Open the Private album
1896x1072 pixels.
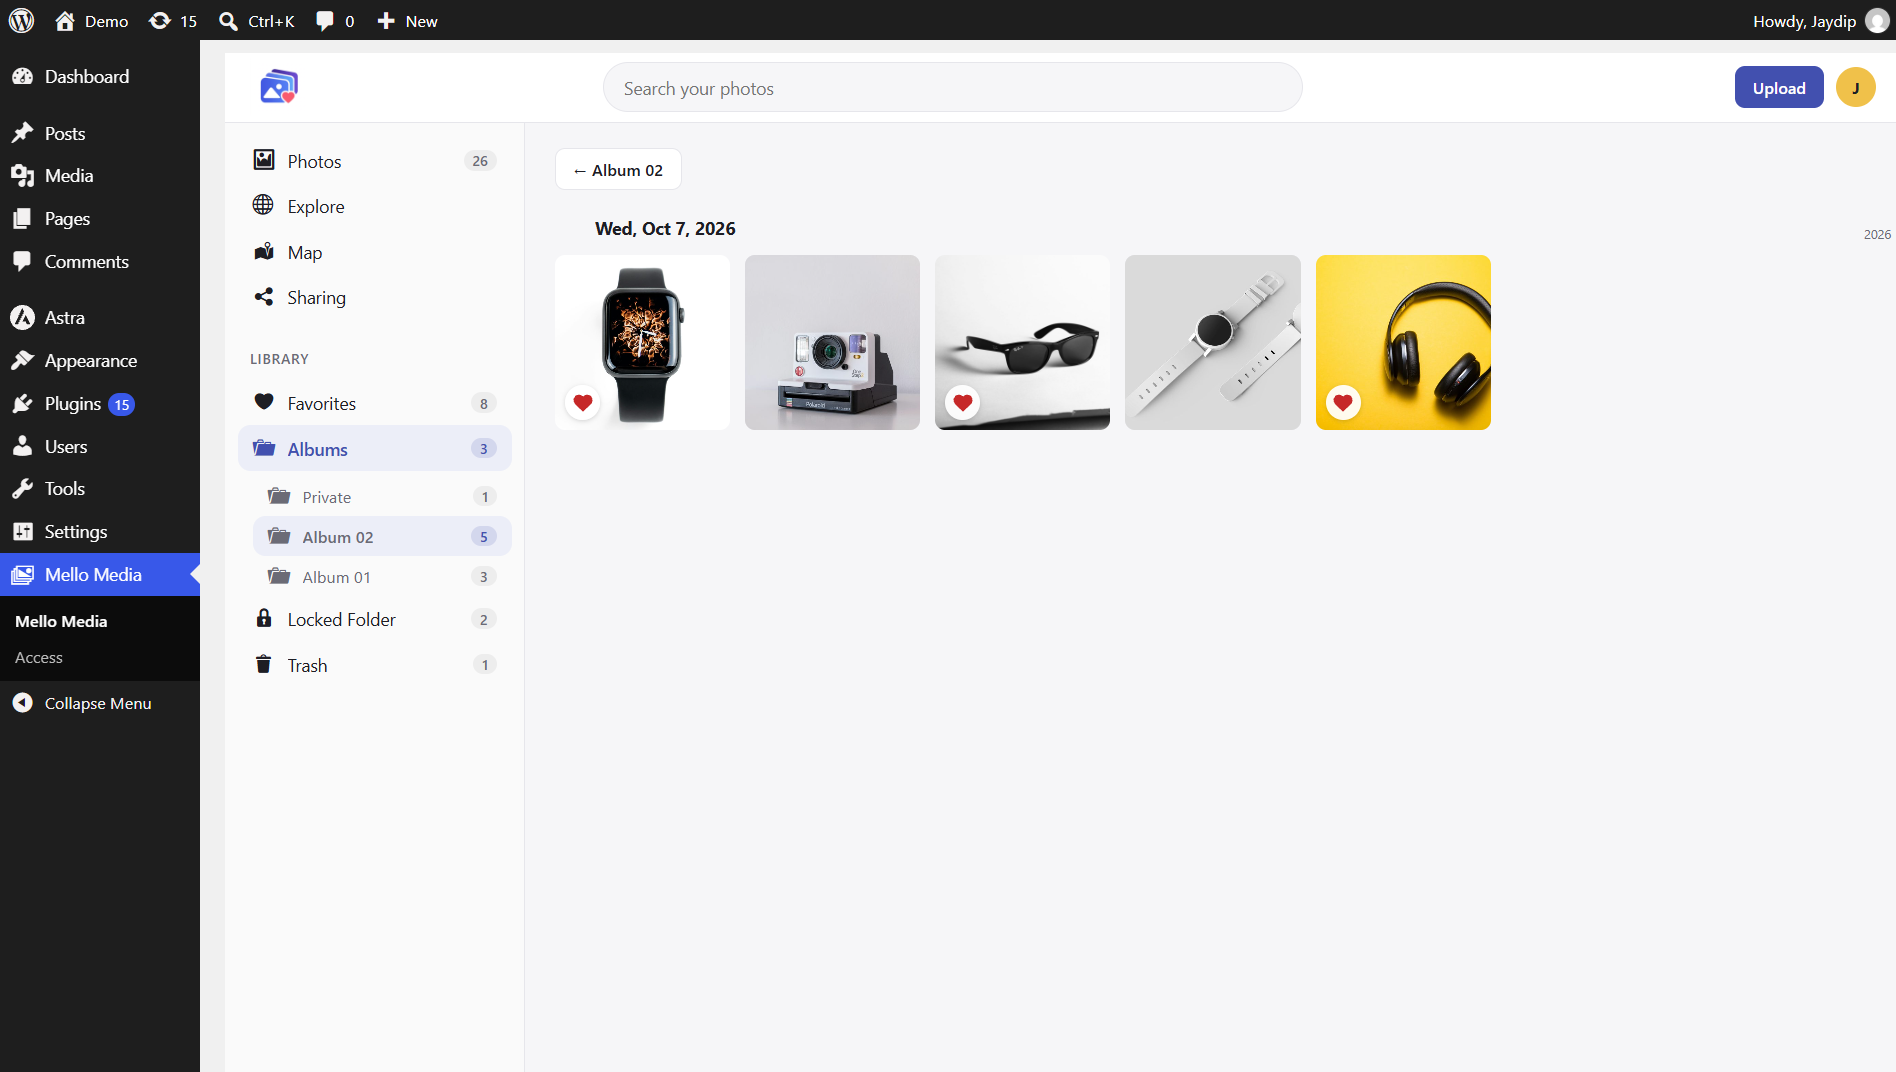pyautogui.click(x=382, y=496)
